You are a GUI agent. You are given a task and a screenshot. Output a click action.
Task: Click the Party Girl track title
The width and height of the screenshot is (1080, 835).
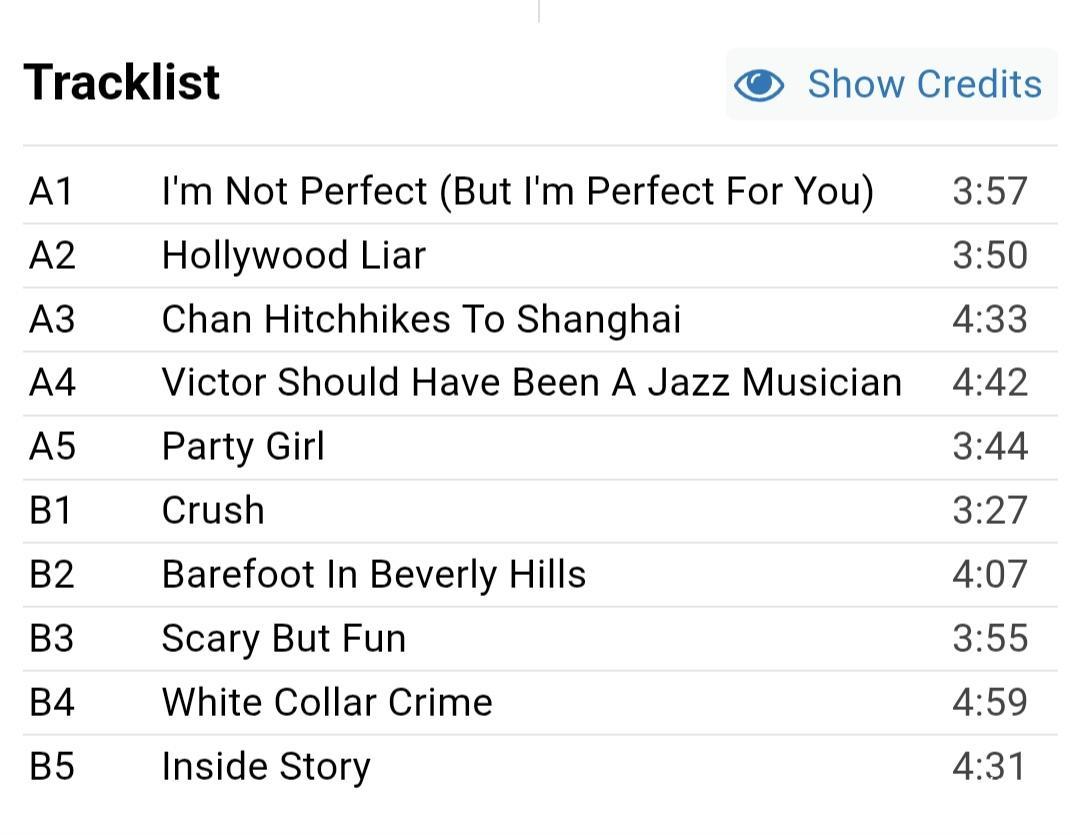pos(243,446)
